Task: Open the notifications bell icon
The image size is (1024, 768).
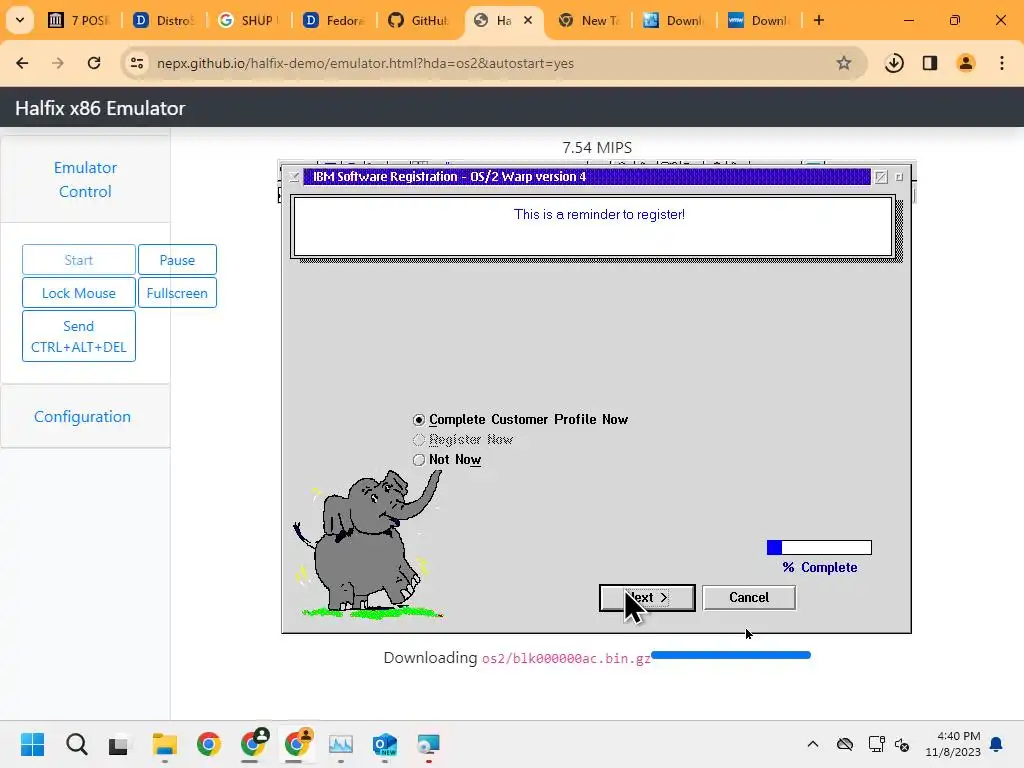Action: 997,744
